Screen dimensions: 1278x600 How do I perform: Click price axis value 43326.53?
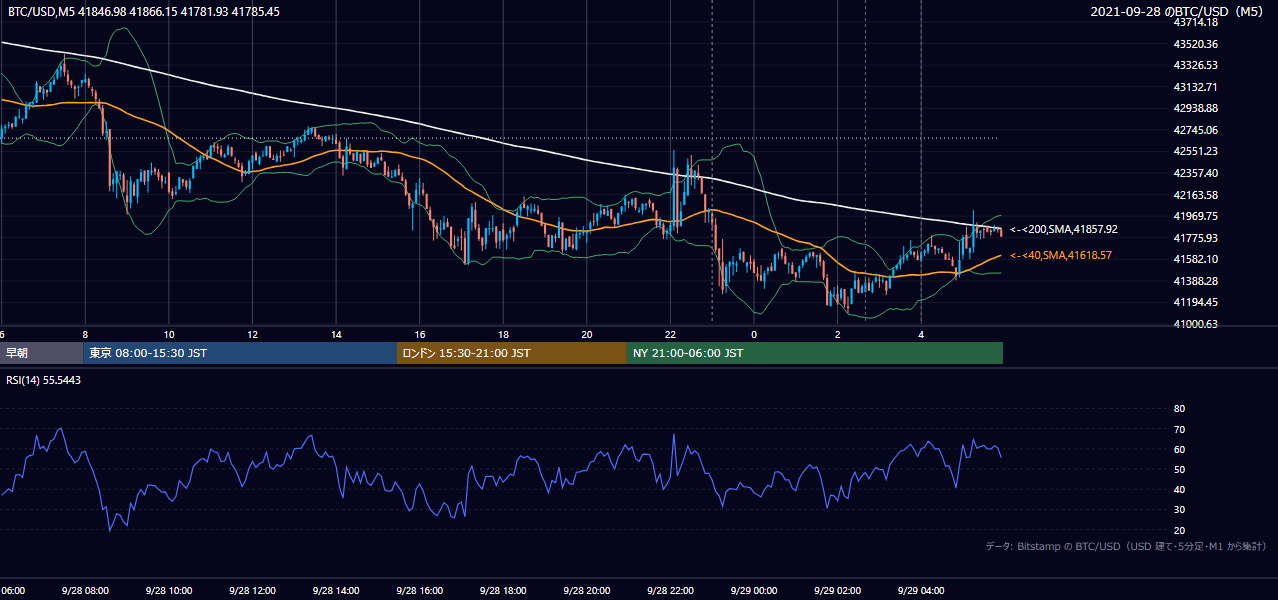click(x=1195, y=65)
